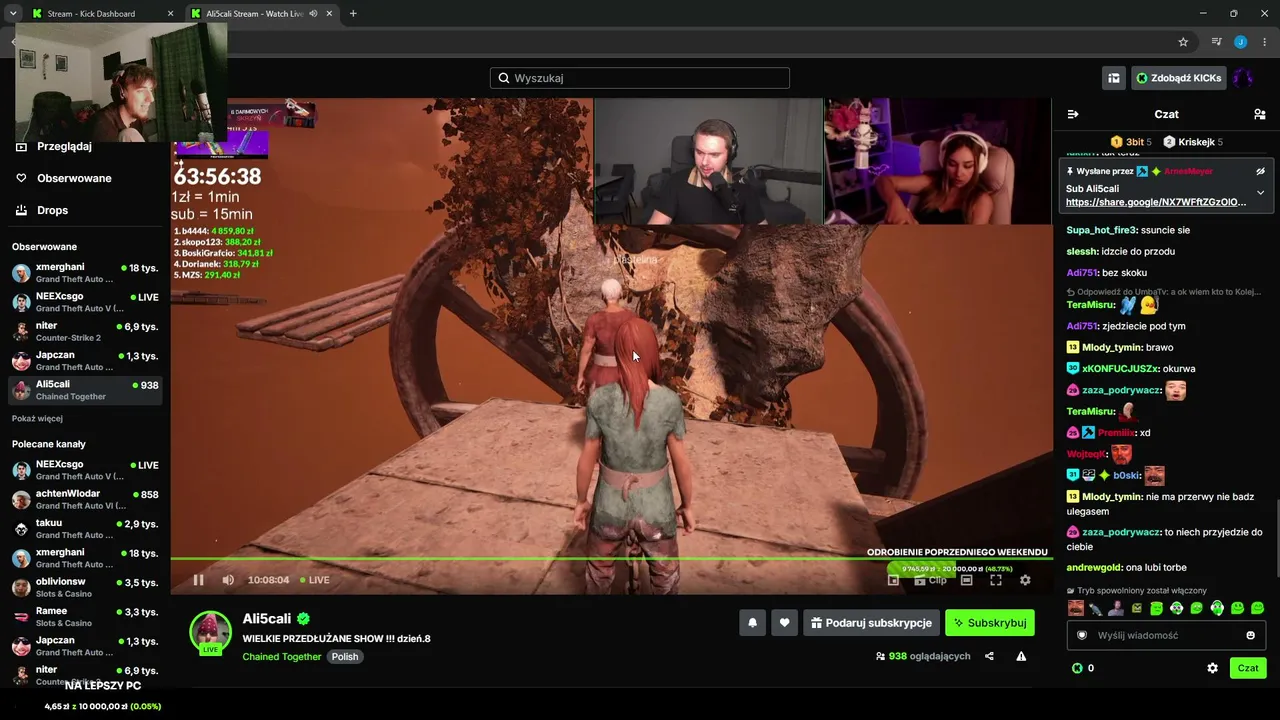Expand the pinned message chevron
The width and height of the screenshot is (1280, 720).
[1260, 192]
